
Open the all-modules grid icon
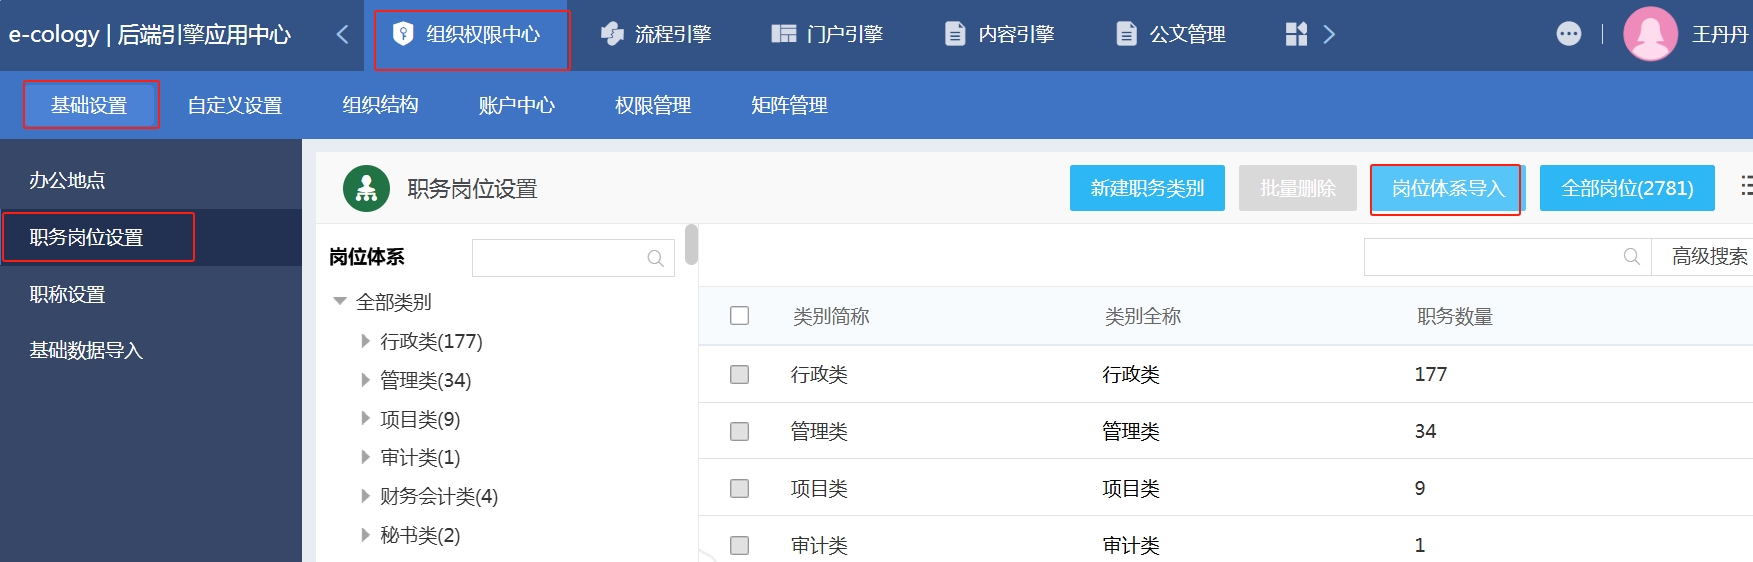pos(1296,34)
